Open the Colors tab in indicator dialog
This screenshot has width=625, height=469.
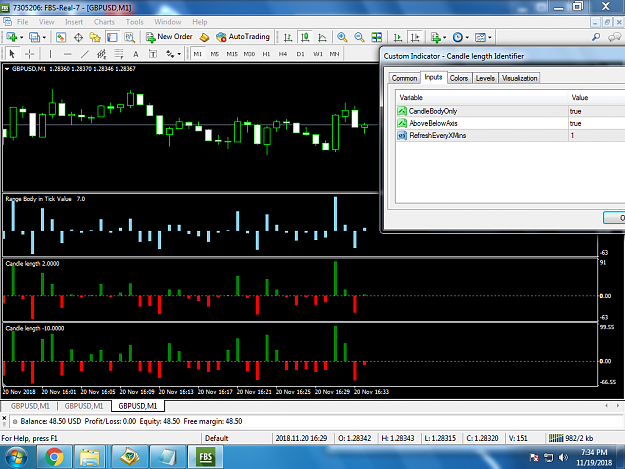coord(459,78)
